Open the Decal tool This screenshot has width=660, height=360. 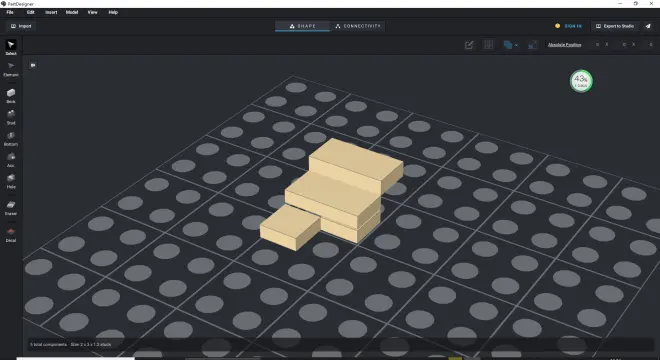(x=11, y=235)
